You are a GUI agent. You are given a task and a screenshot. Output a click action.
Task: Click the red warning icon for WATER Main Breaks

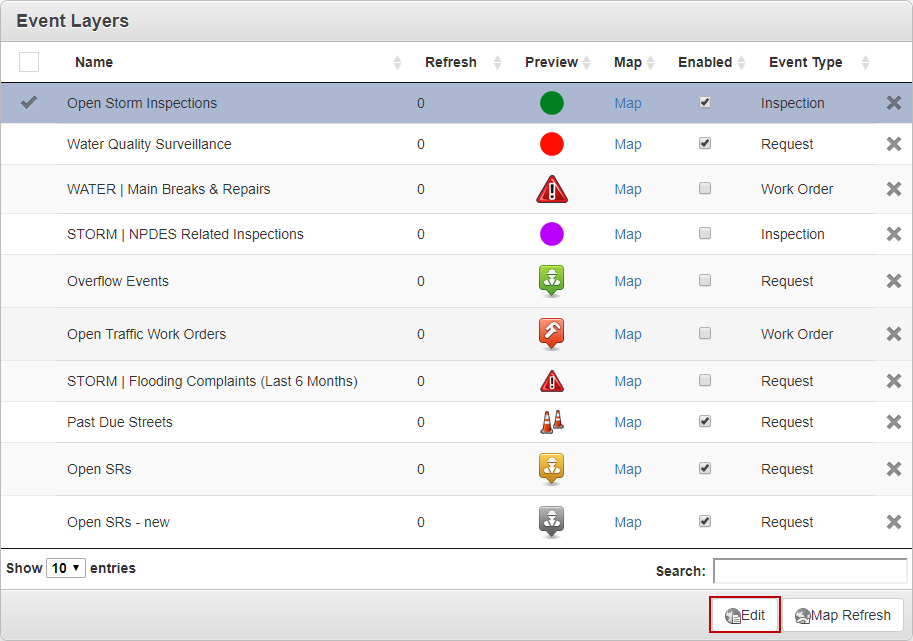(x=551, y=189)
